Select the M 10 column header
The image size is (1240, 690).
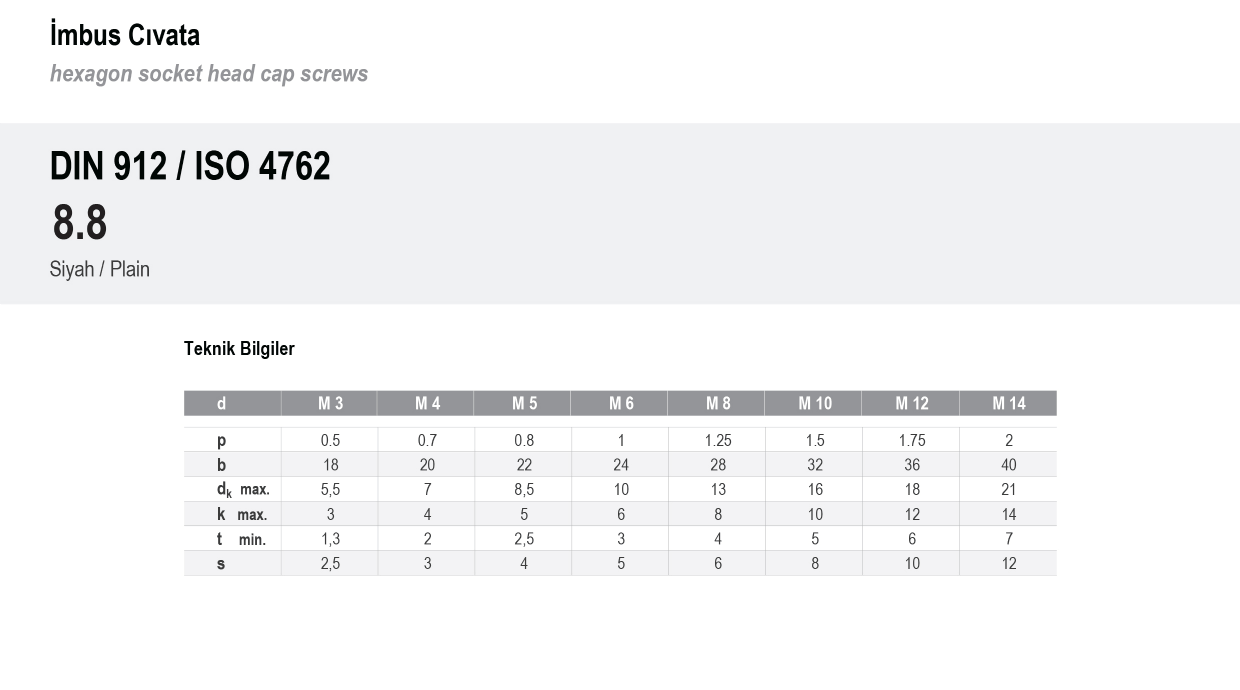(815, 403)
